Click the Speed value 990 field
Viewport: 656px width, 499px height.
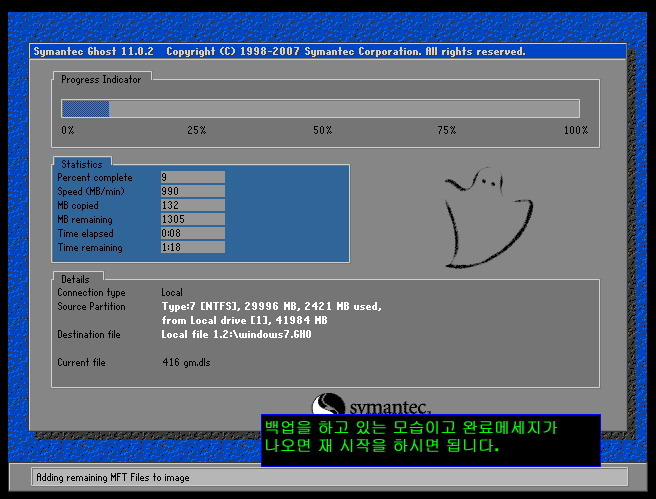click(193, 191)
